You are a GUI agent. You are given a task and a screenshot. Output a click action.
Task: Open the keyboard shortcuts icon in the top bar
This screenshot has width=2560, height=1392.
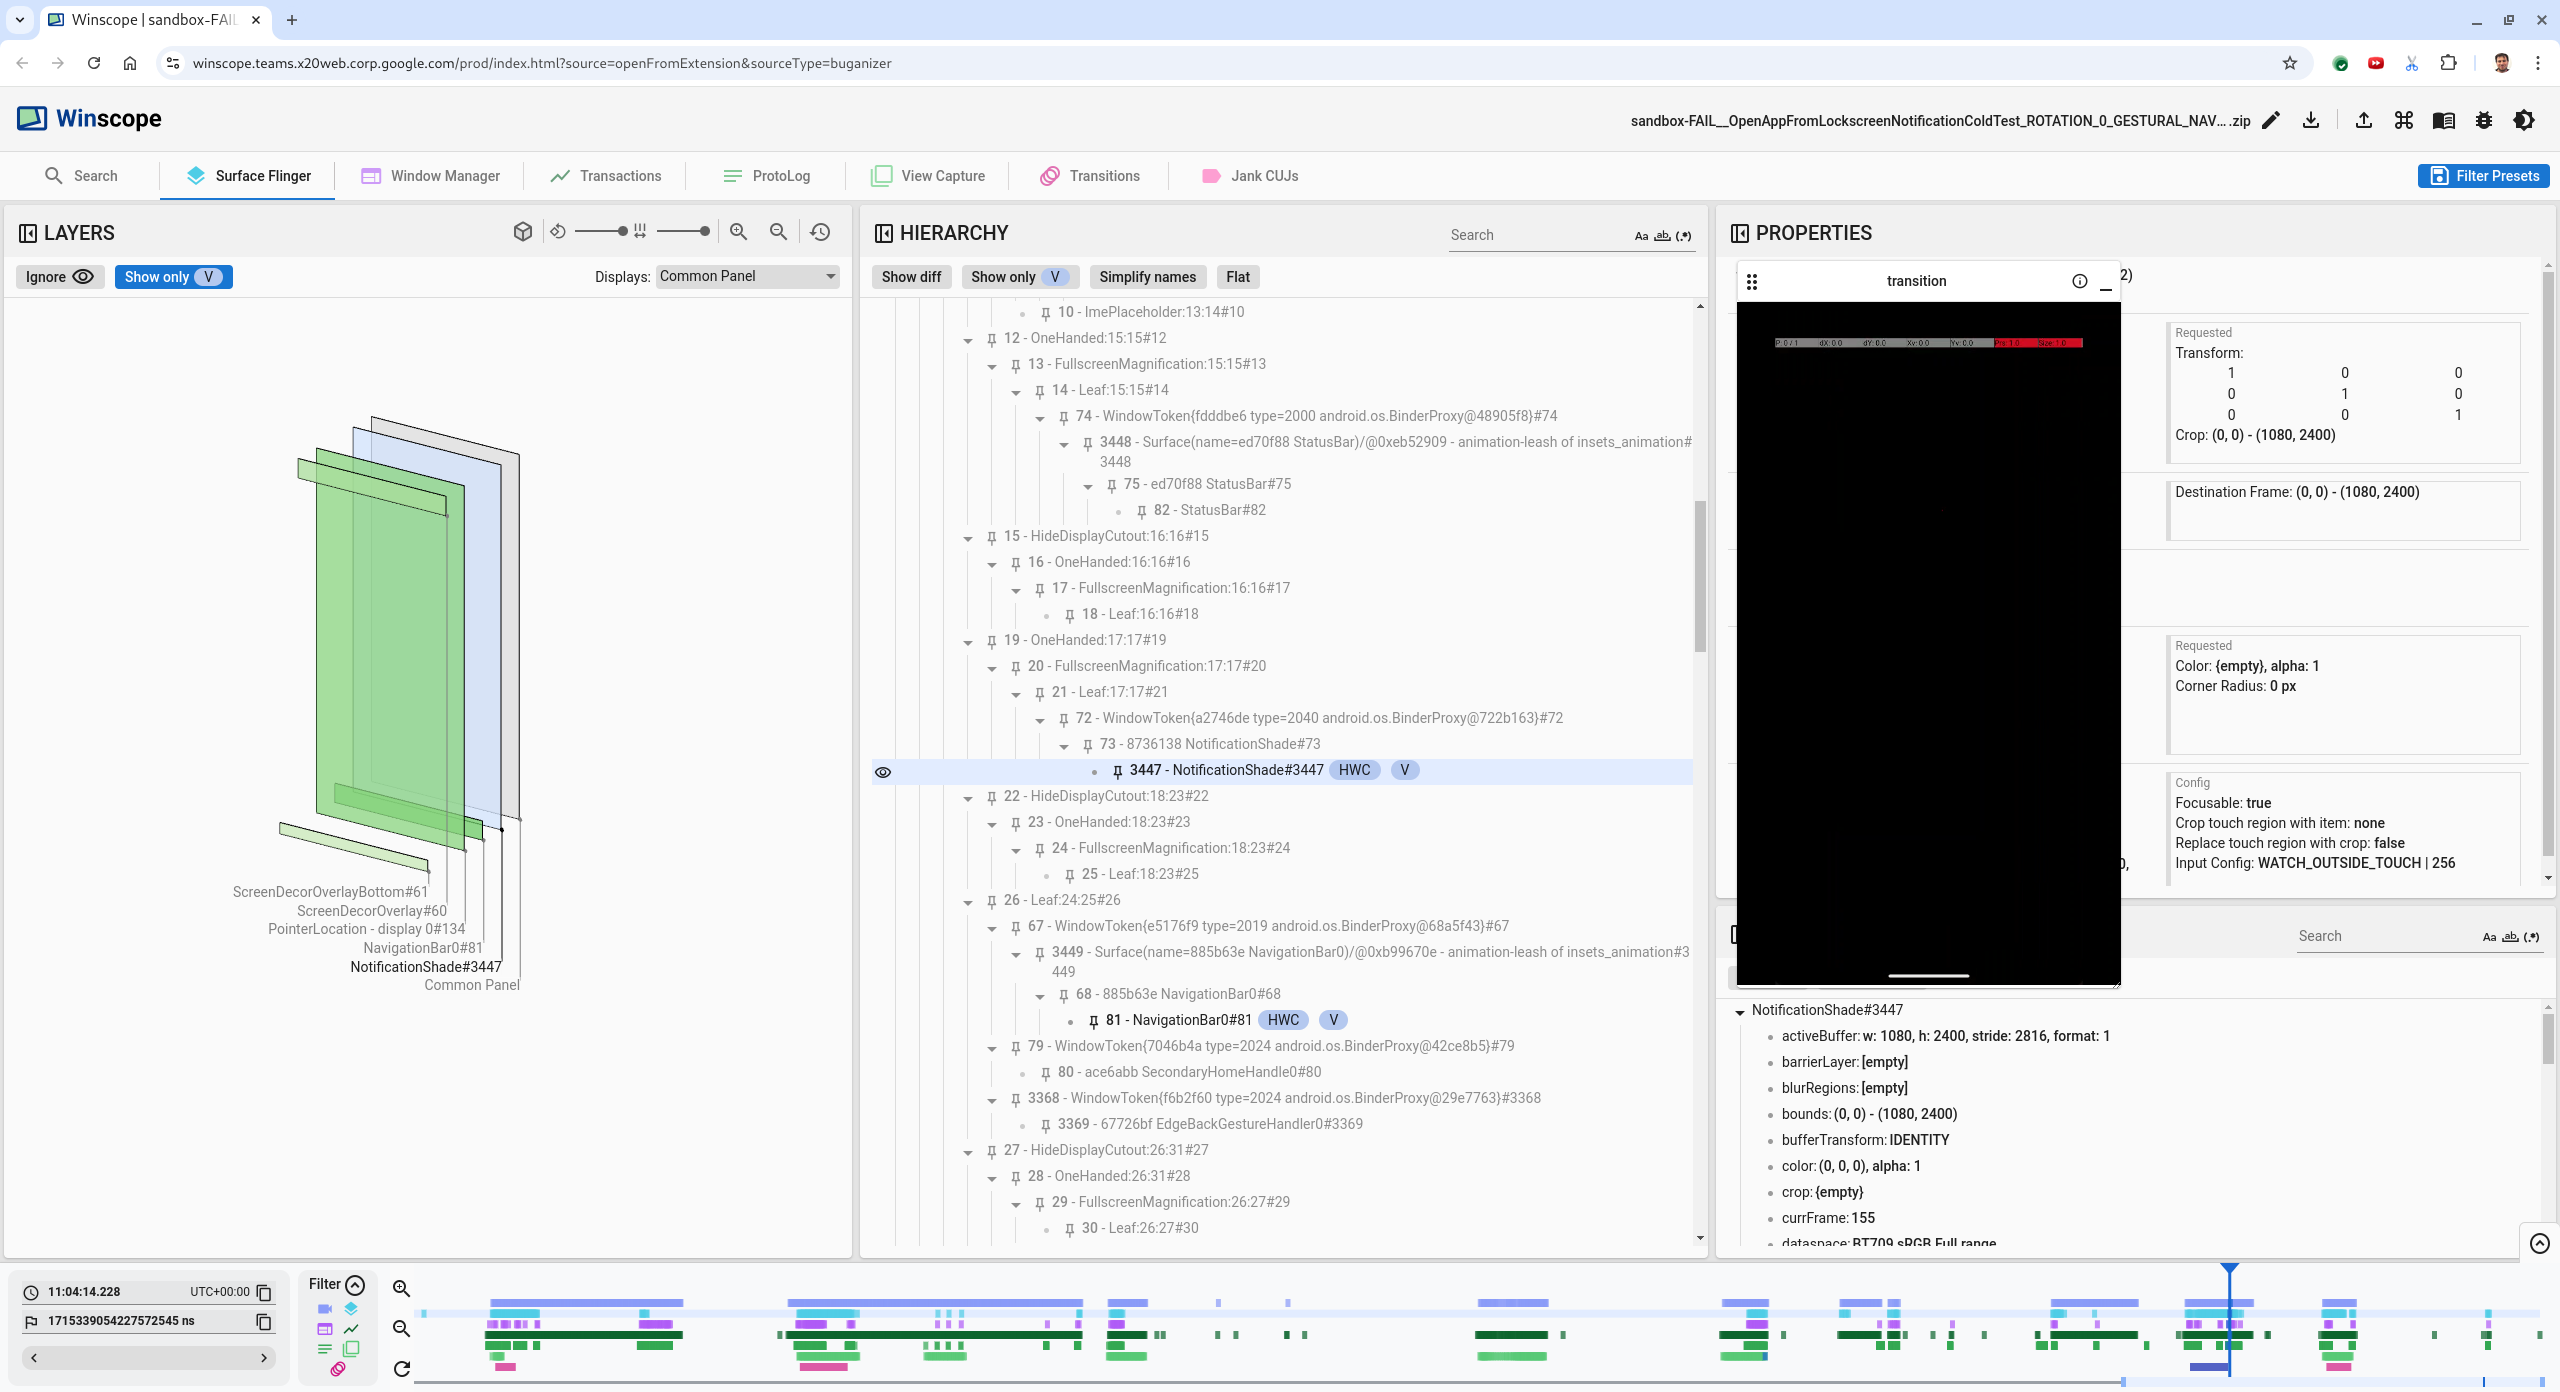tap(2404, 120)
